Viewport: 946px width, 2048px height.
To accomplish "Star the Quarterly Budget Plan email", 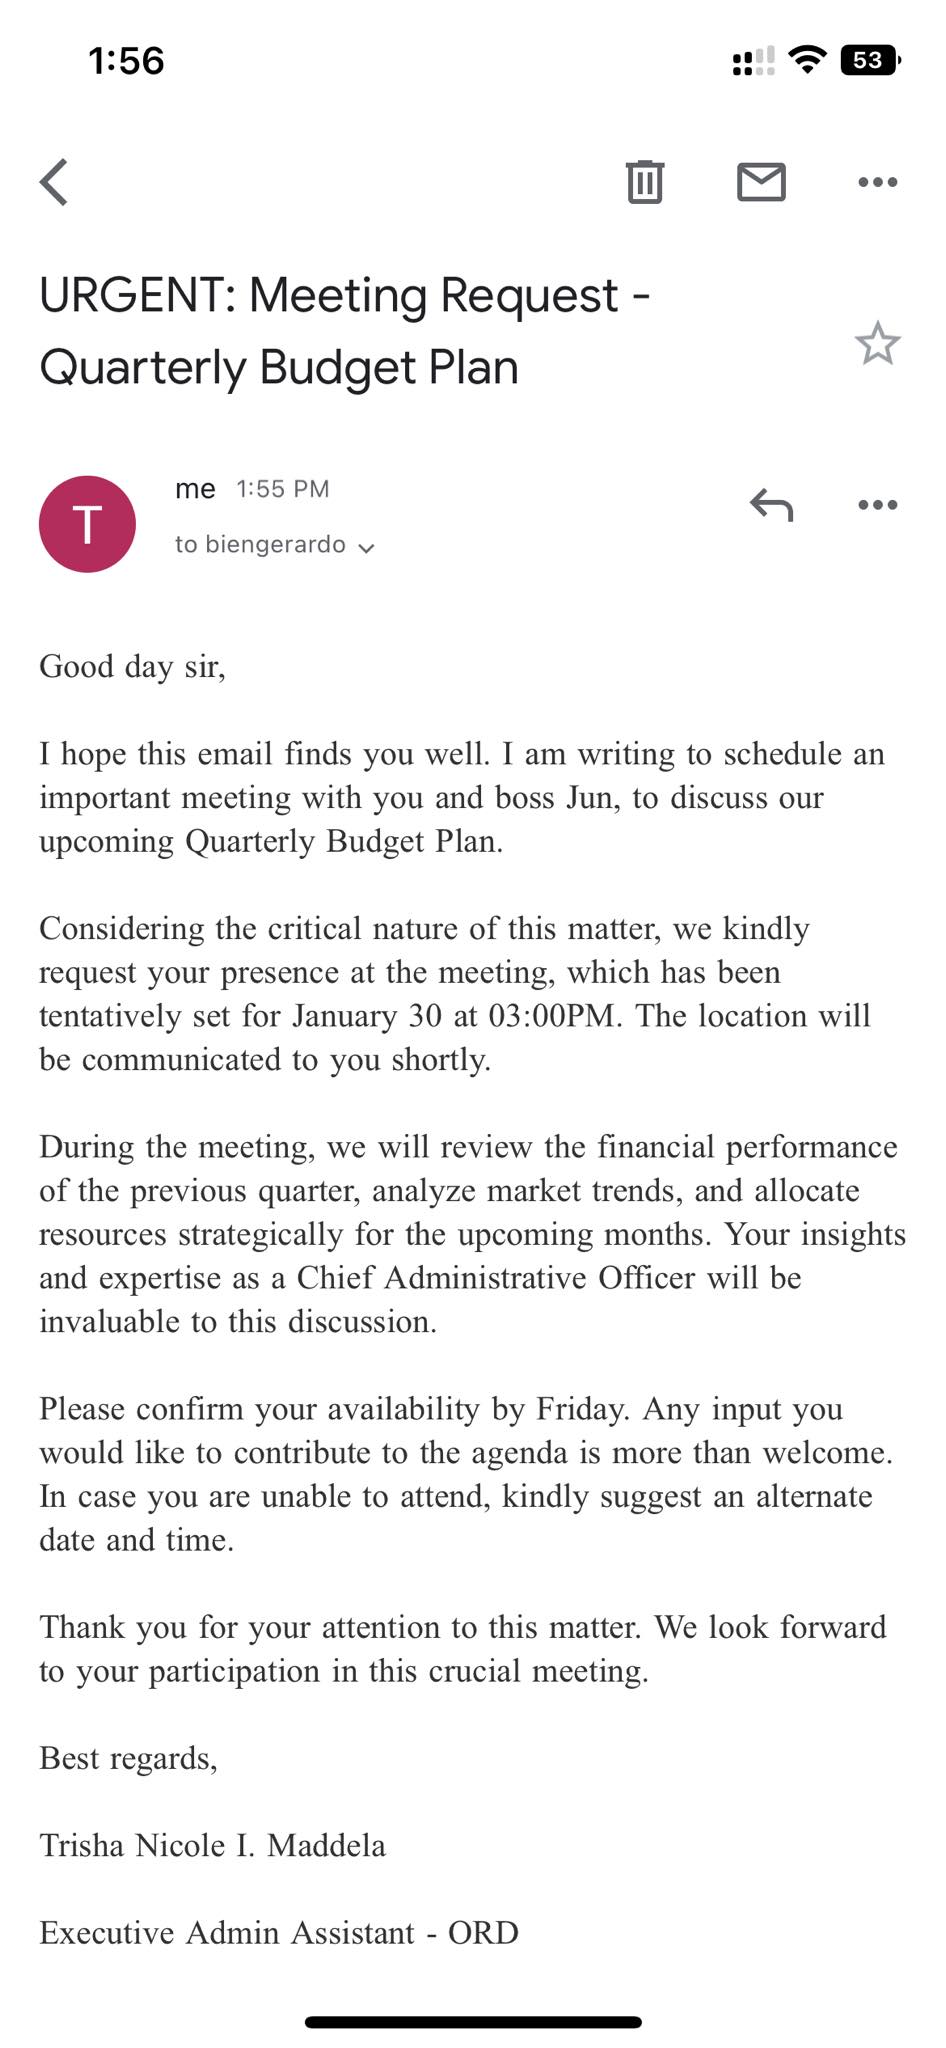I will 877,343.
